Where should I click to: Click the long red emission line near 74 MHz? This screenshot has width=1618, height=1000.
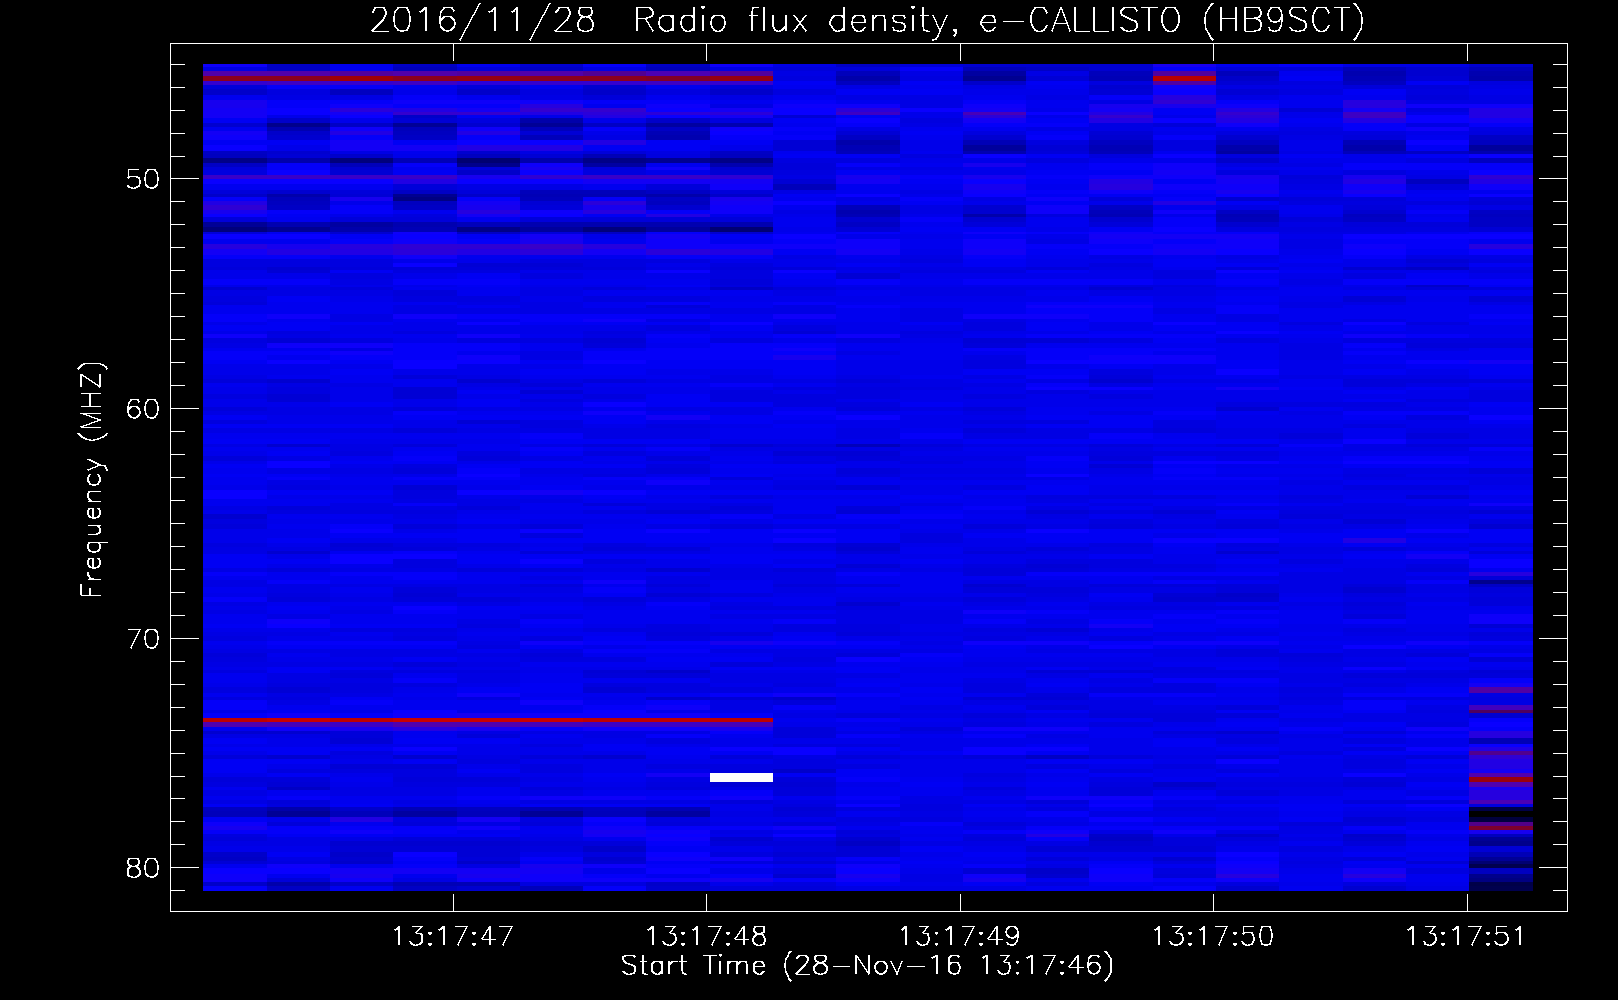coord(488,720)
